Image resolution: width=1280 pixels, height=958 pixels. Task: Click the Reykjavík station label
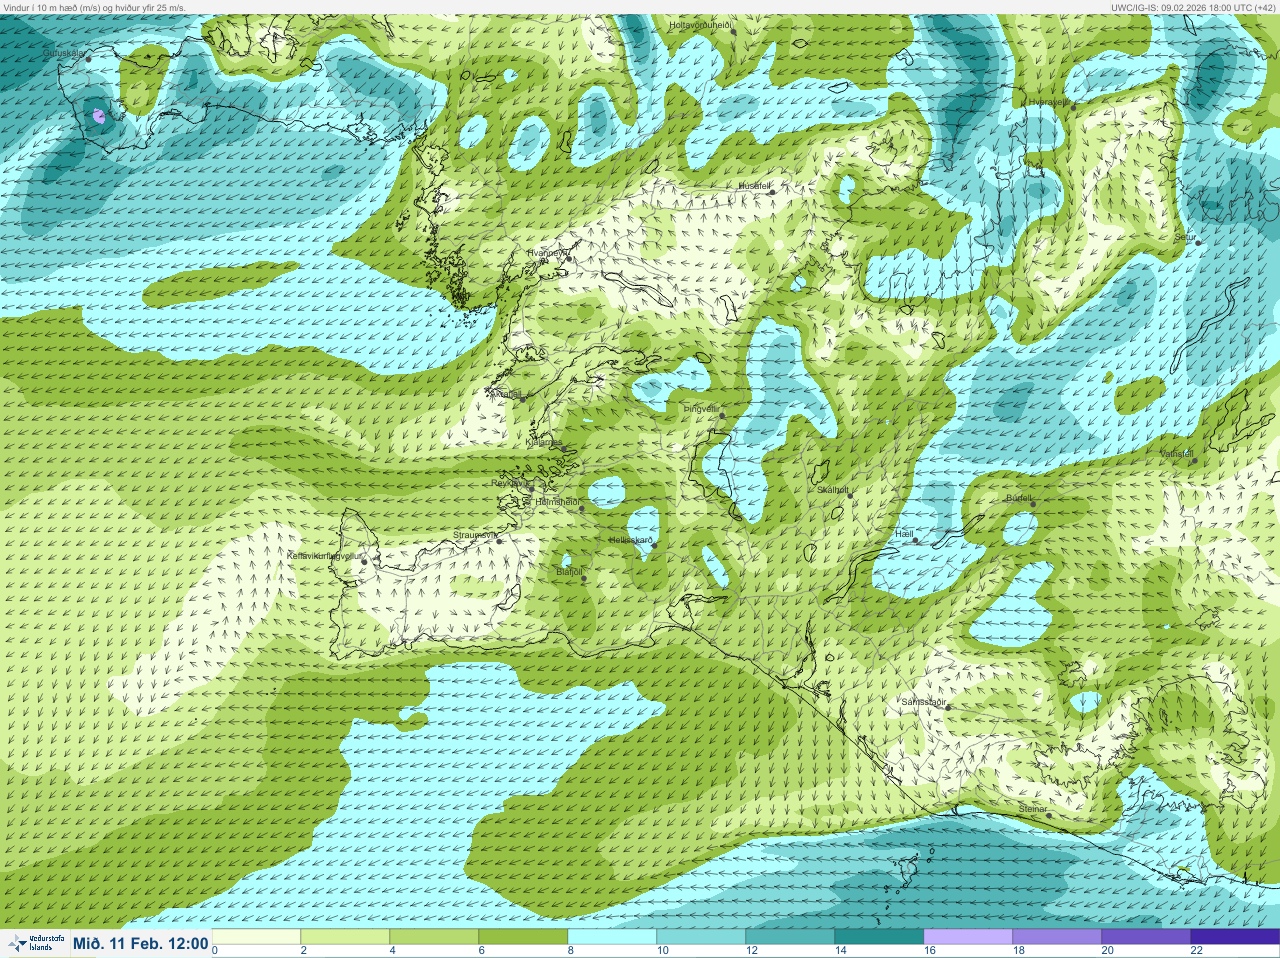510,482
